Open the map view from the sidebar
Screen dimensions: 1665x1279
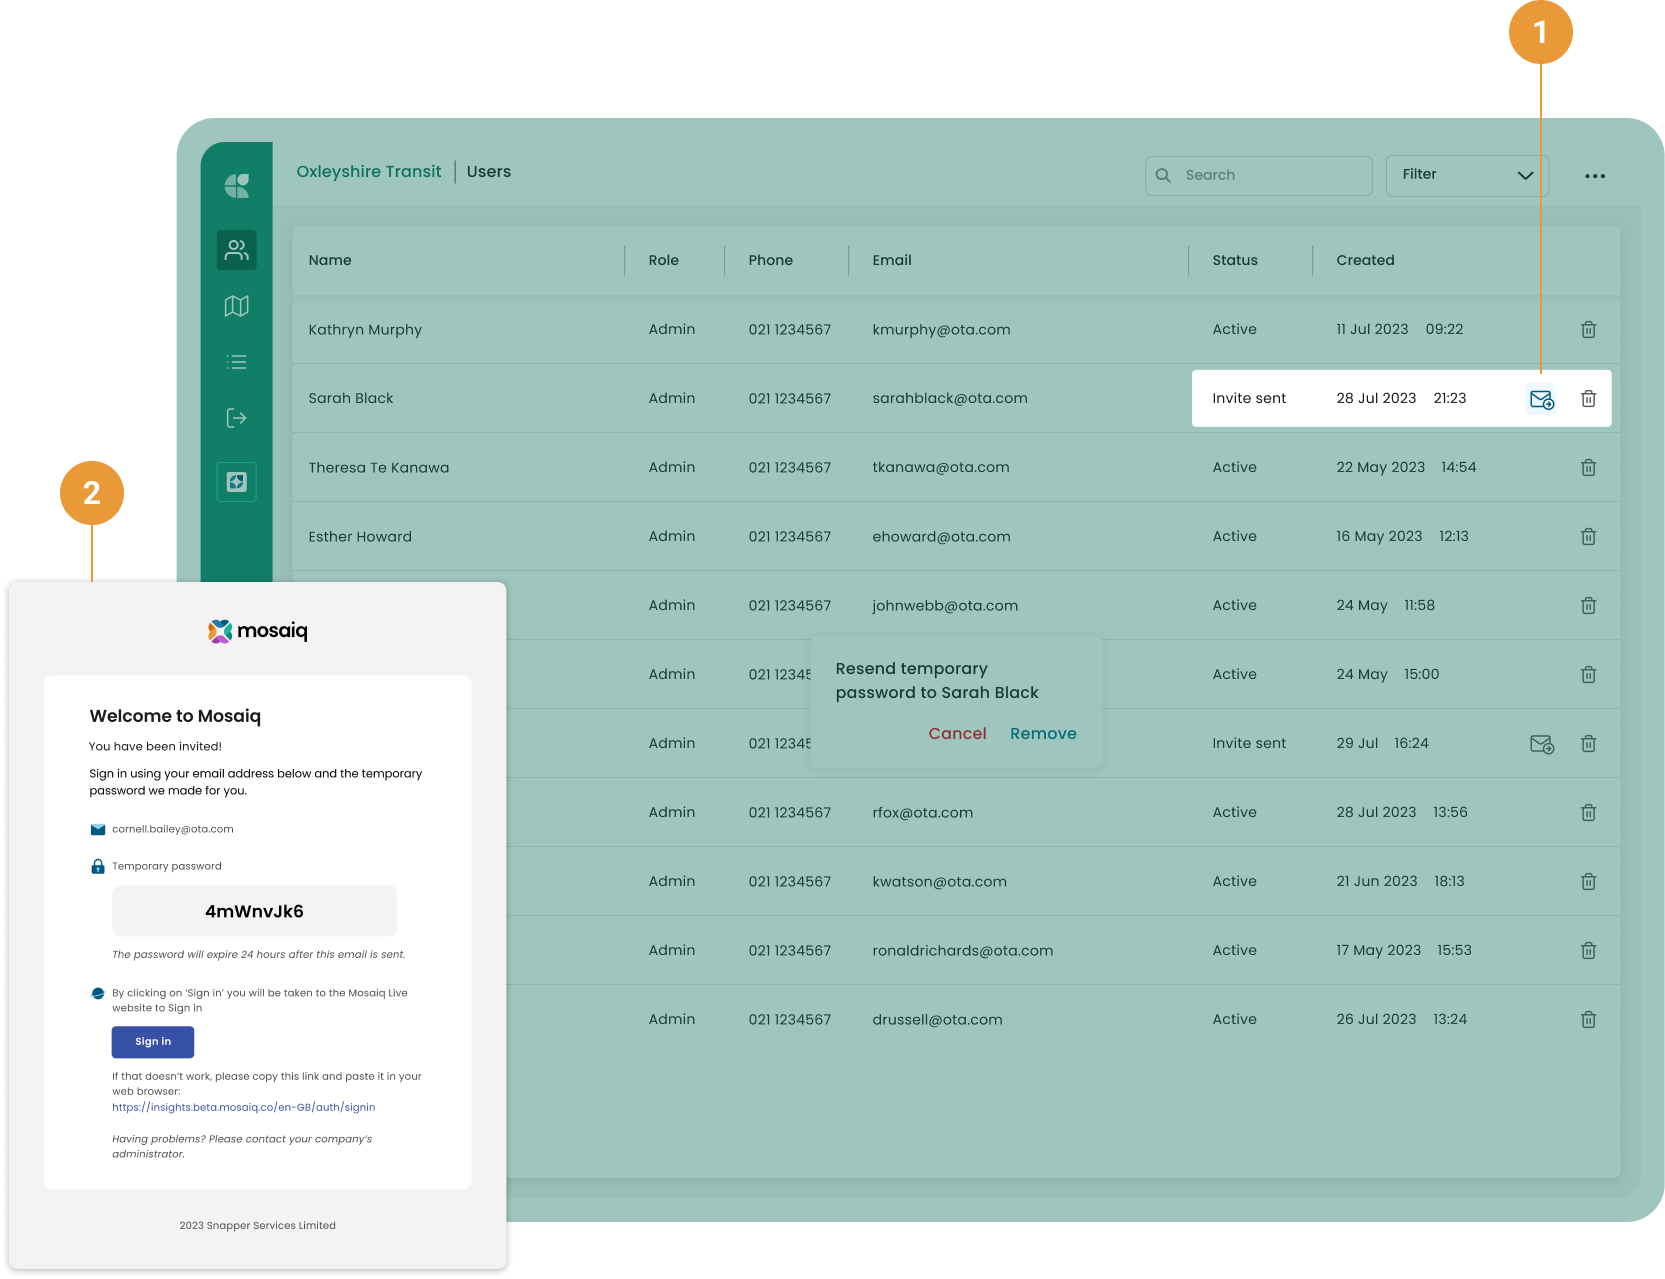237,306
